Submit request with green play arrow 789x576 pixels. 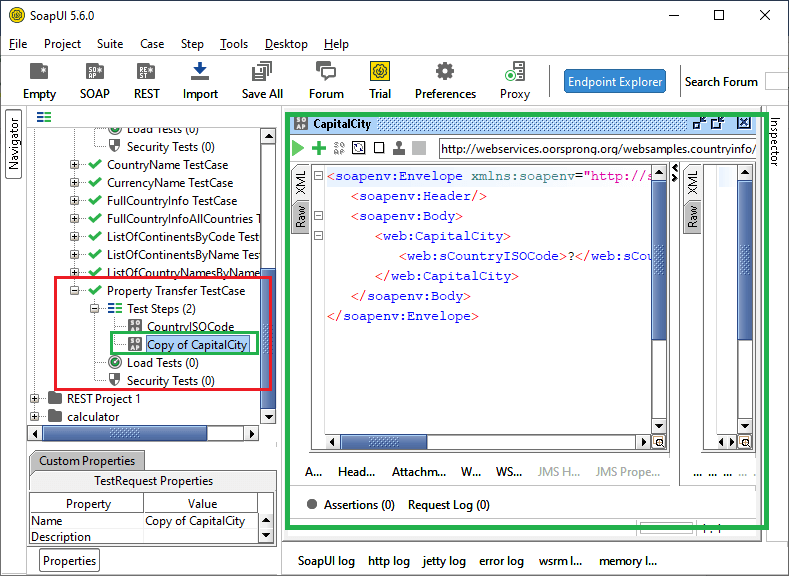tap(298, 148)
